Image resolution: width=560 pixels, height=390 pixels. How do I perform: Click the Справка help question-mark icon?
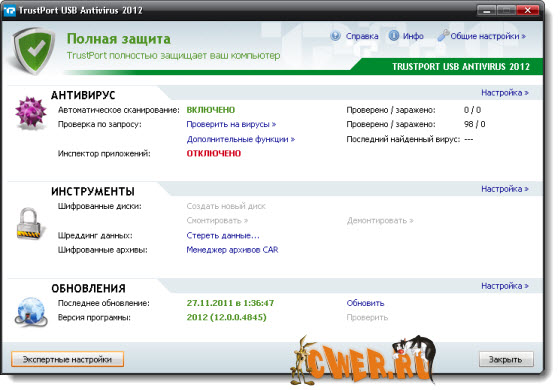pyautogui.click(x=335, y=36)
